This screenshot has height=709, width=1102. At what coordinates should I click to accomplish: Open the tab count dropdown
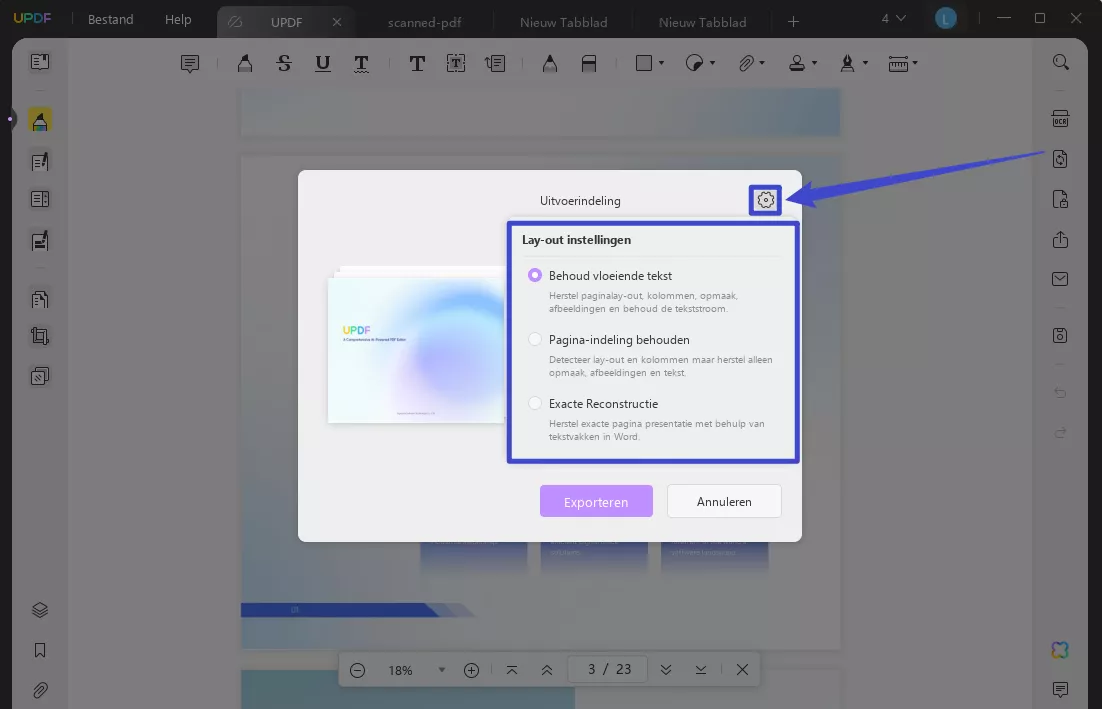(893, 19)
